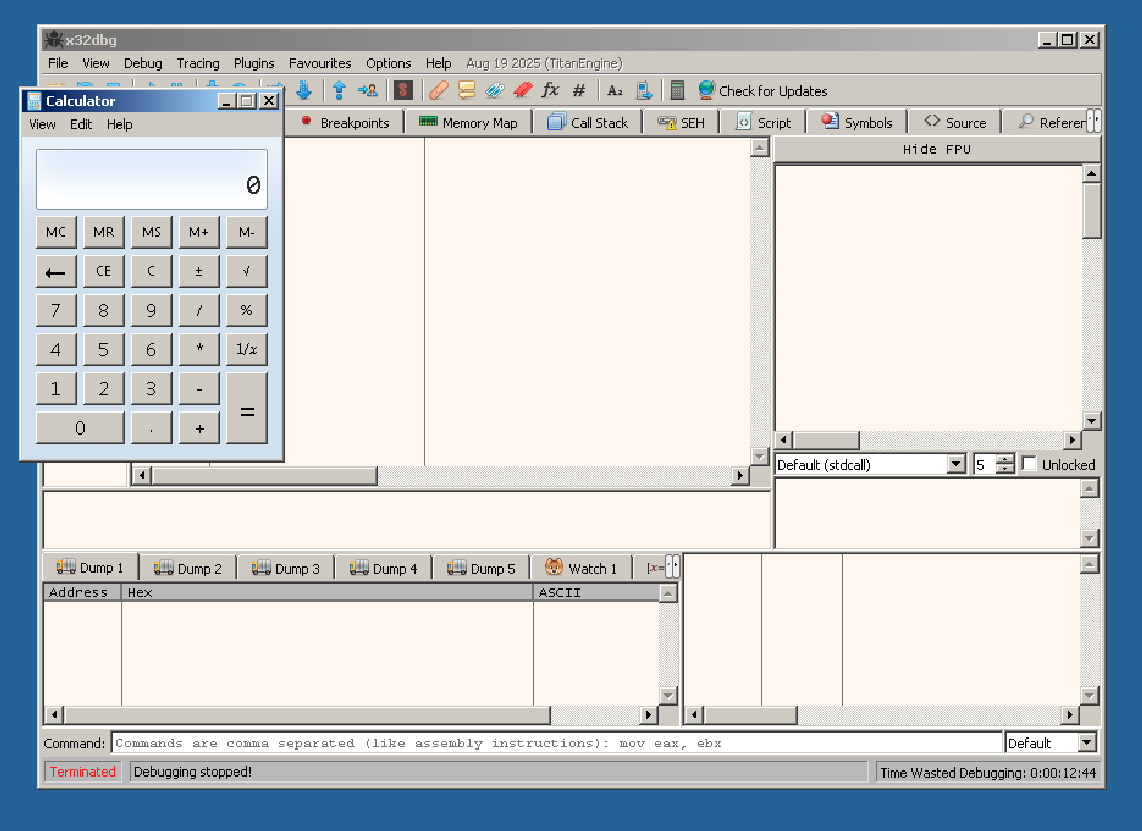The width and height of the screenshot is (1142, 831).
Task: Click the x32dbg bug title bar icon
Action: [53, 39]
